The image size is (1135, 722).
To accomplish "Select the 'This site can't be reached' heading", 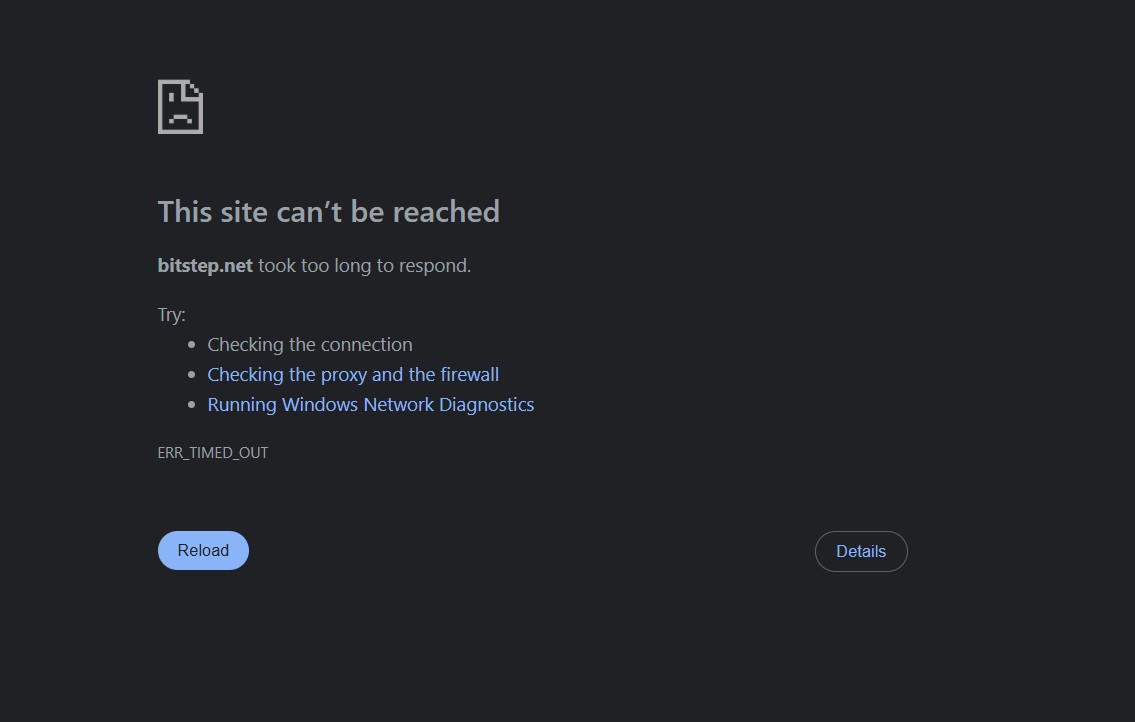I will point(328,211).
